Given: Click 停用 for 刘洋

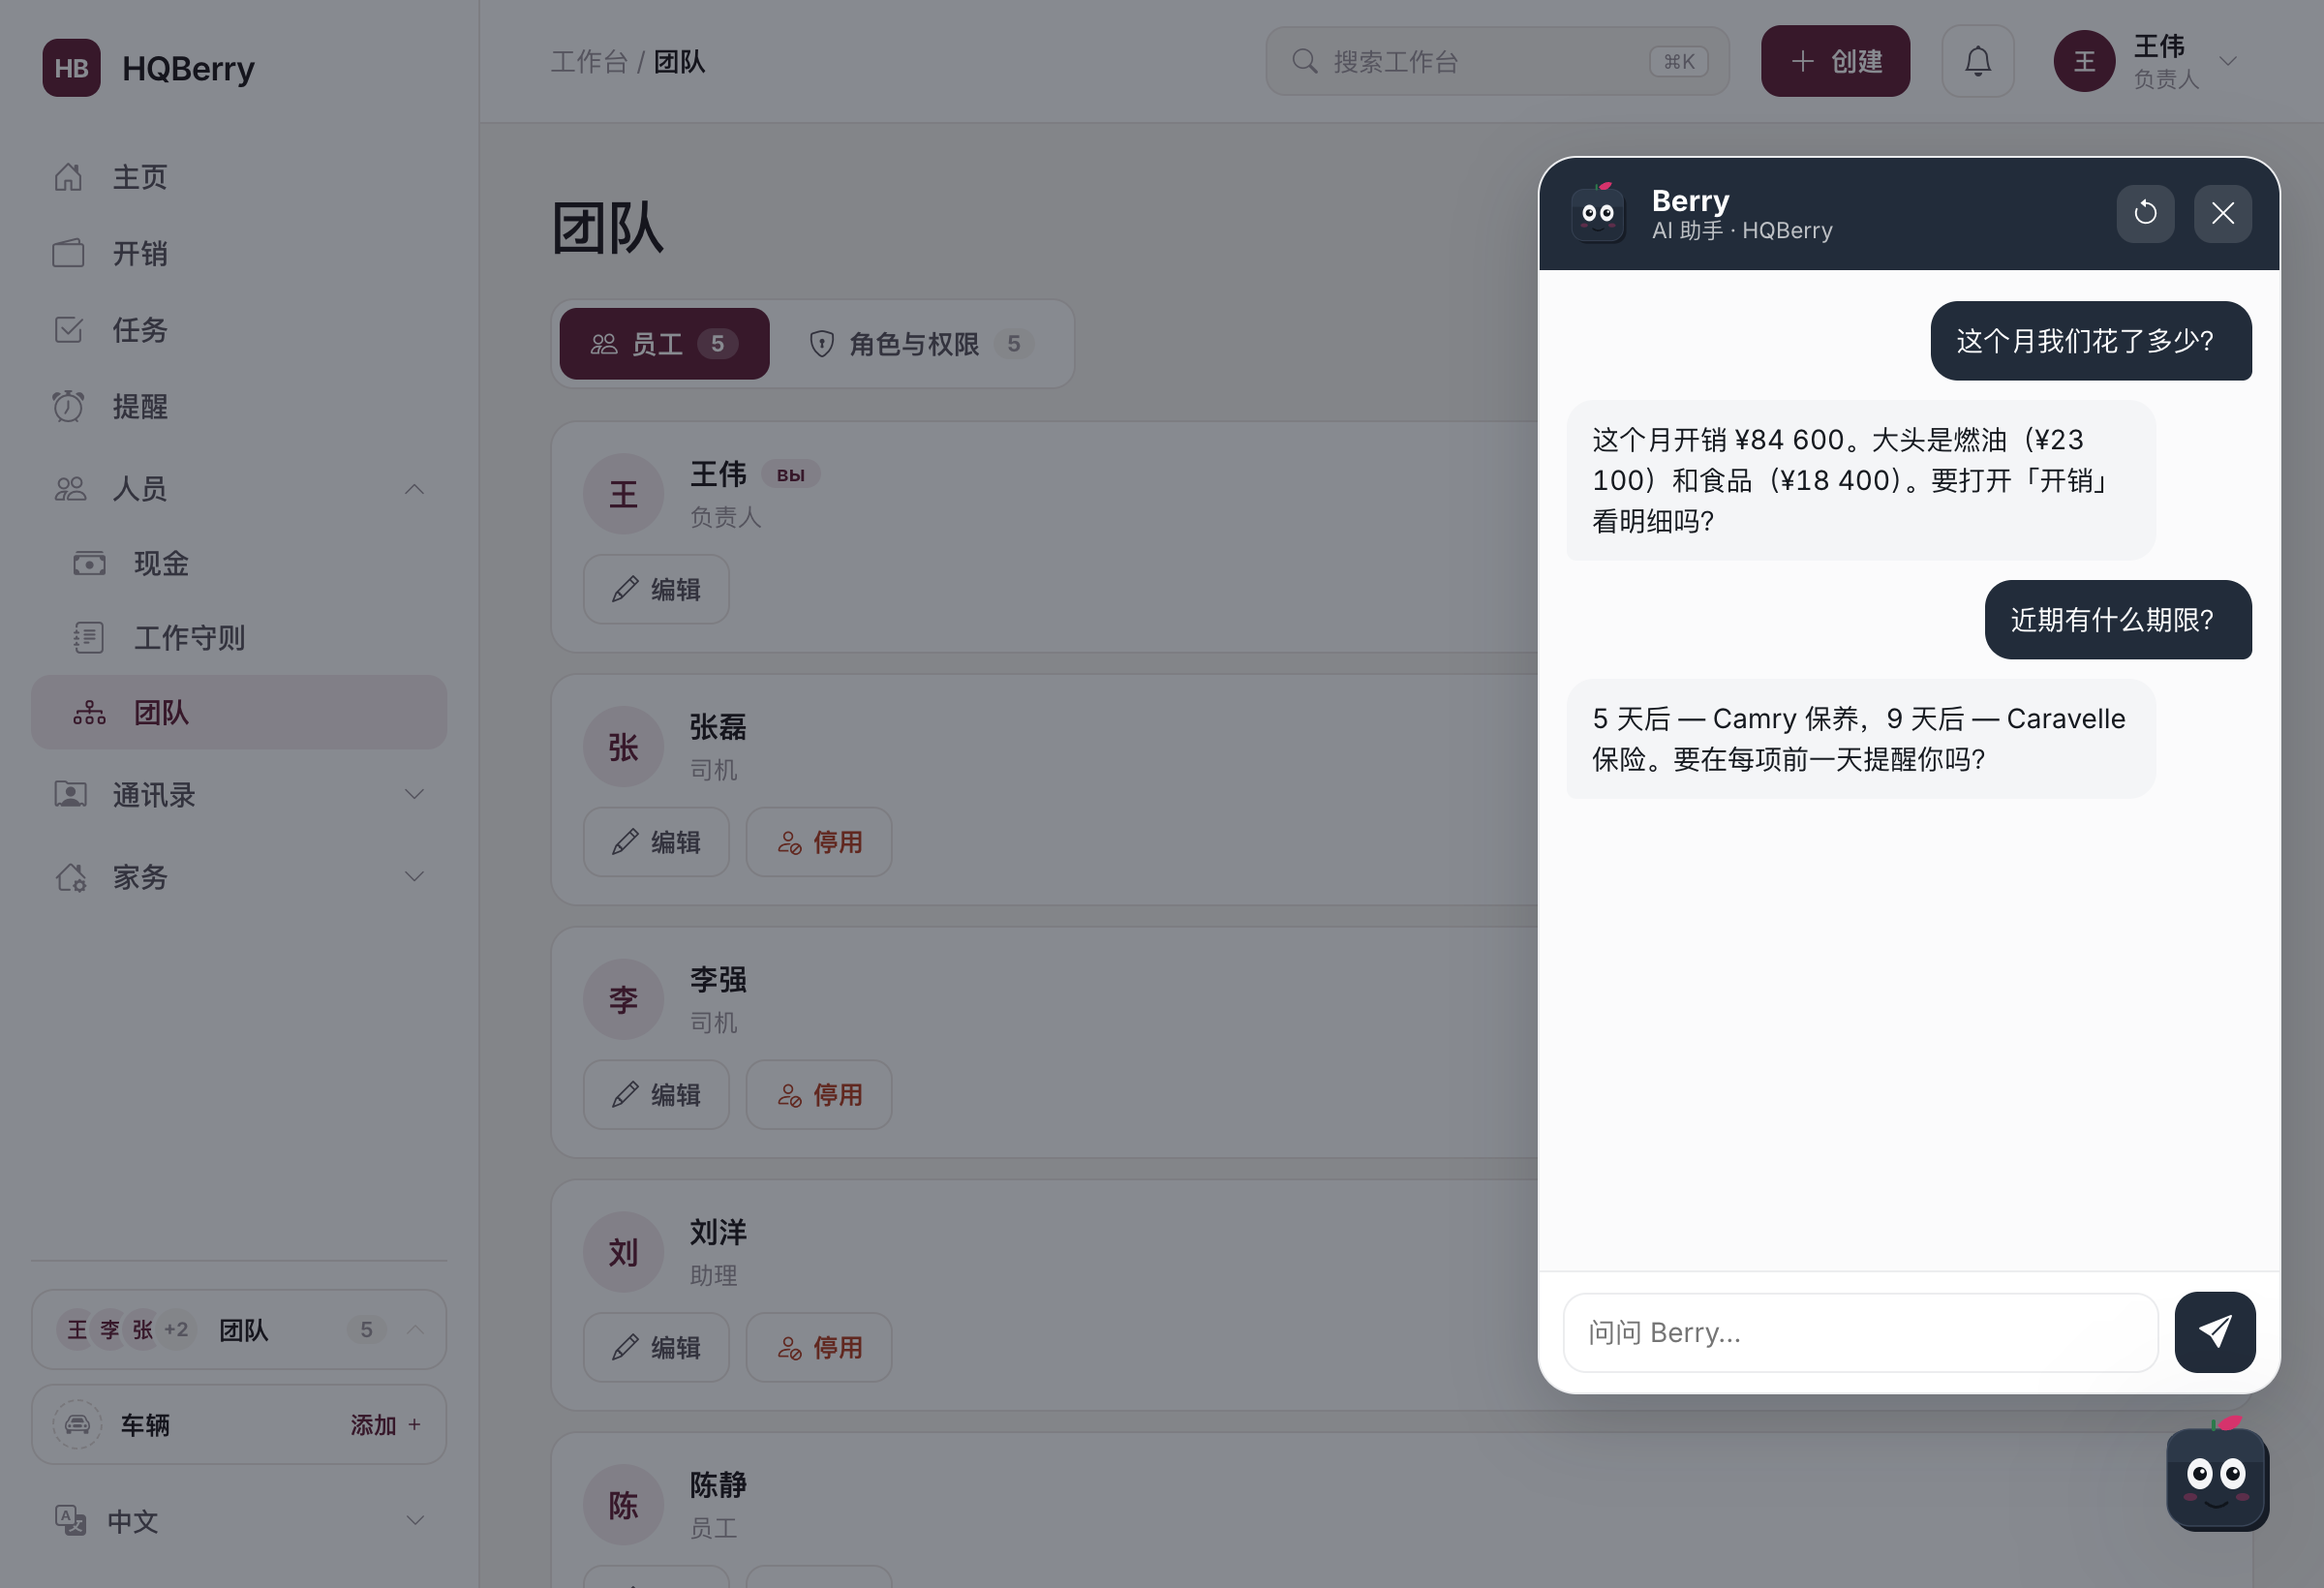Looking at the screenshot, I should pyautogui.click(x=819, y=1347).
